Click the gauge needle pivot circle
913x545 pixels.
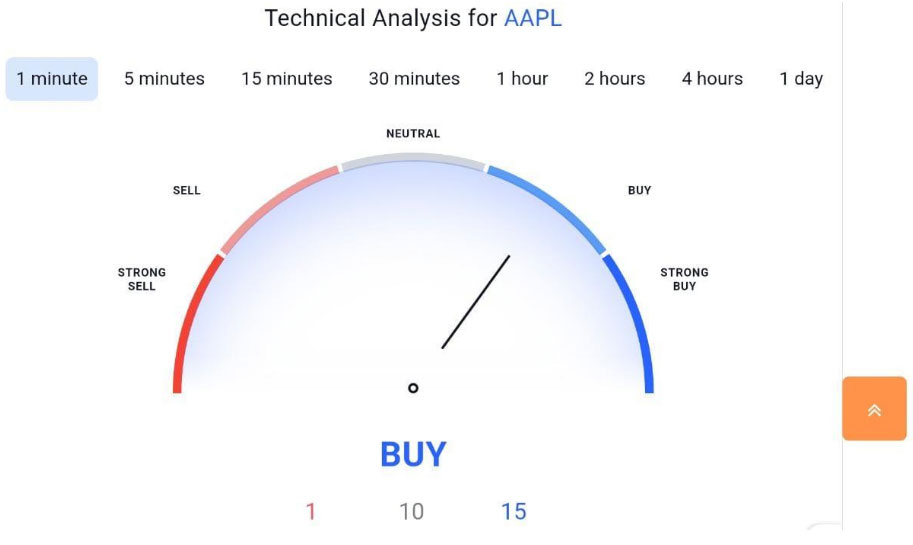pyautogui.click(x=413, y=388)
